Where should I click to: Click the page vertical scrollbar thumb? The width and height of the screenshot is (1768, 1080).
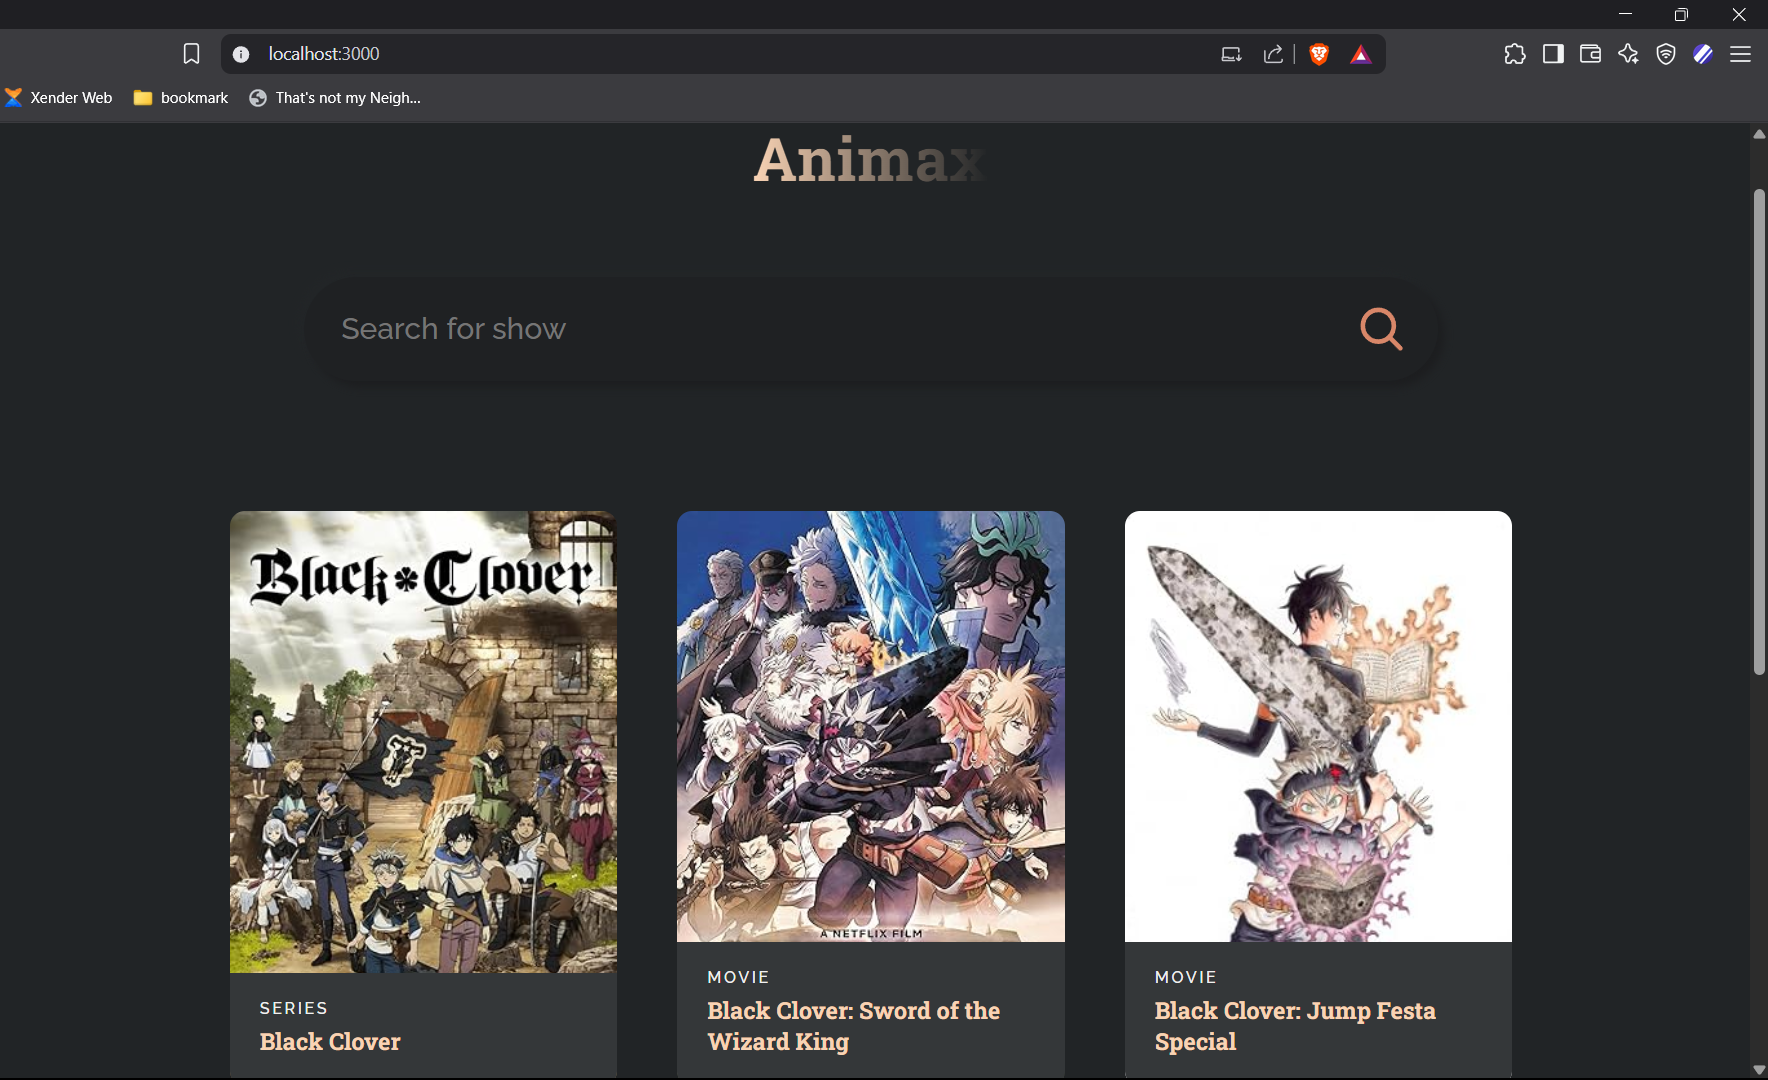point(1759,430)
